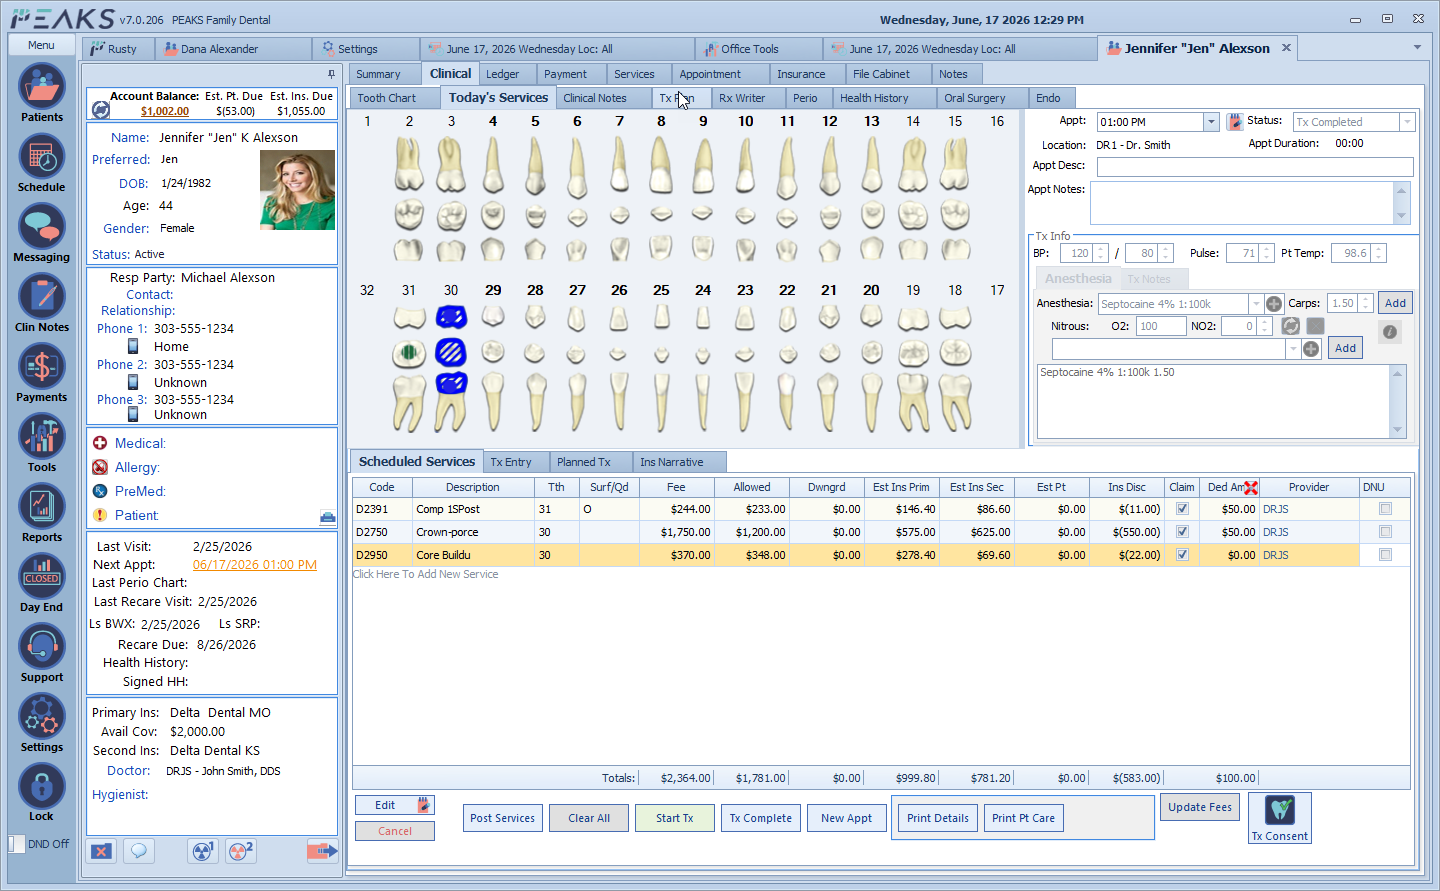Open the tab list dropdown arrow at top right
1440x891 pixels.
pos(1417,47)
